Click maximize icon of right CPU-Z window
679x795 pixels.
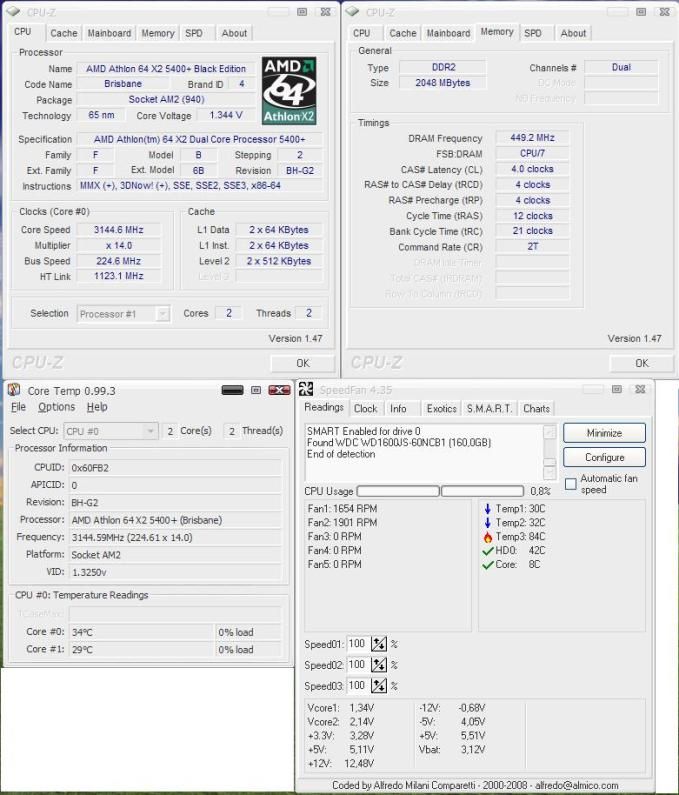pyautogui.click(x=641, y=12)
